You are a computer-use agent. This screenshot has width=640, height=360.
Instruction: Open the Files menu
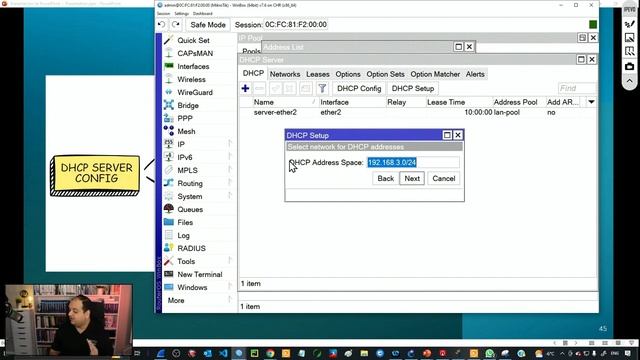[185, 222]
